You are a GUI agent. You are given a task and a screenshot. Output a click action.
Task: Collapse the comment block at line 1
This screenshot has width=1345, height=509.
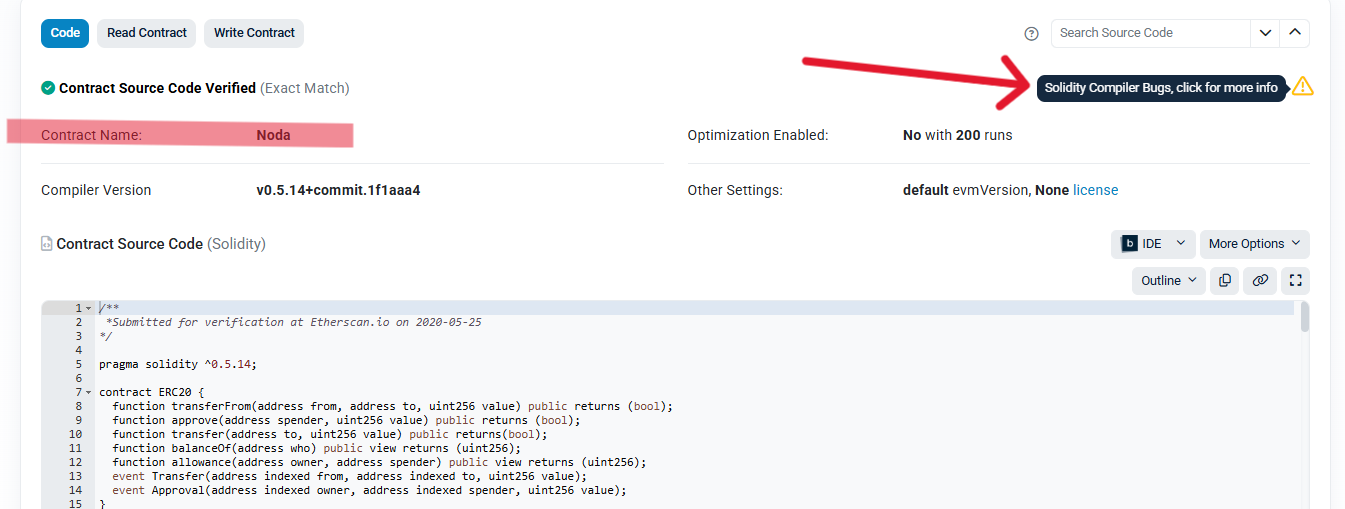coord(89,309)
